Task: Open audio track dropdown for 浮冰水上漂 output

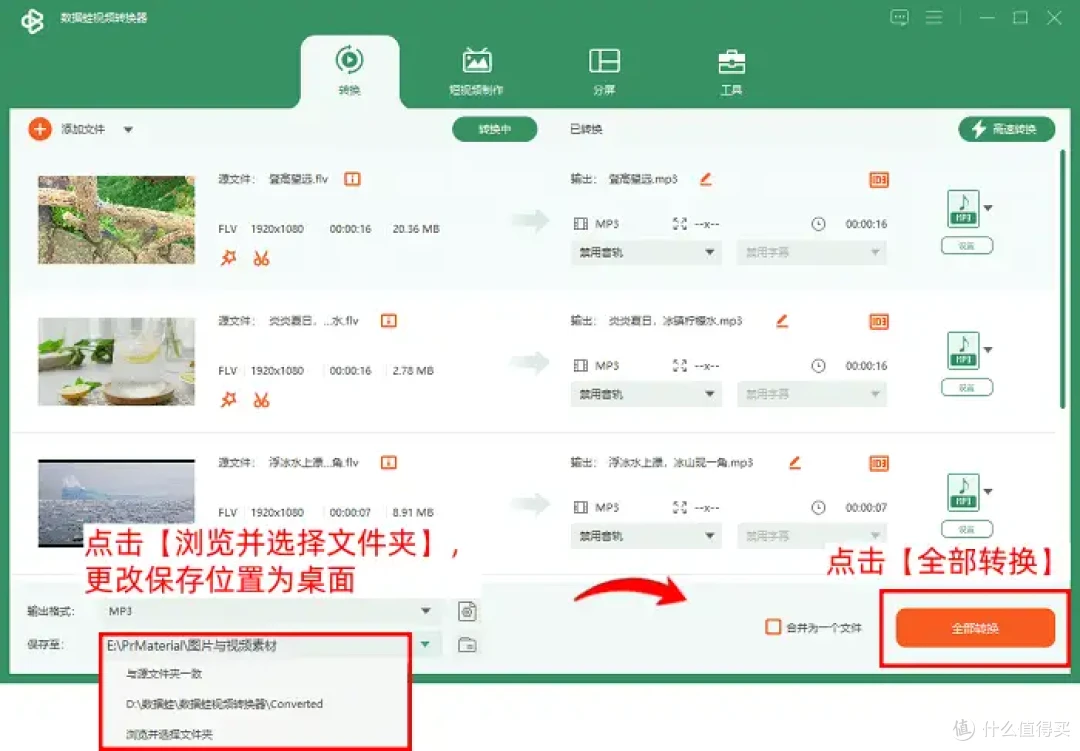Action: pyautogui.click(x=645, y=535)
